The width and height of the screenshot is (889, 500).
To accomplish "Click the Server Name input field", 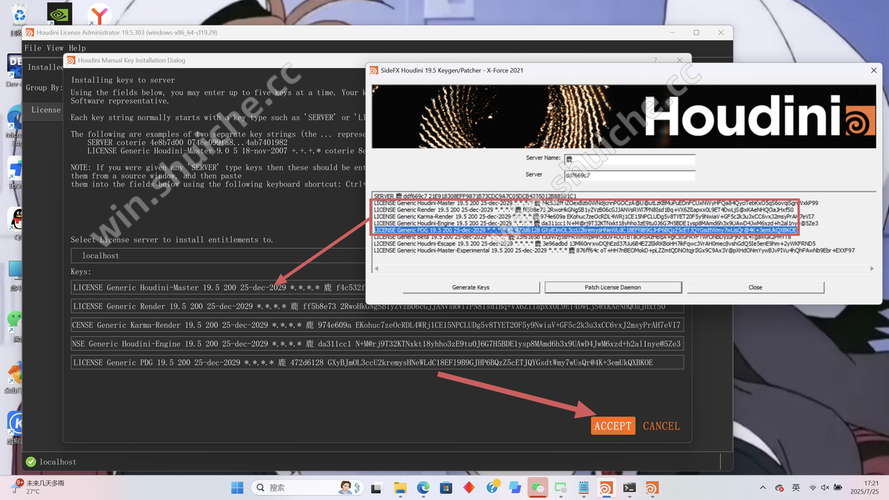I will pos(629,159).
